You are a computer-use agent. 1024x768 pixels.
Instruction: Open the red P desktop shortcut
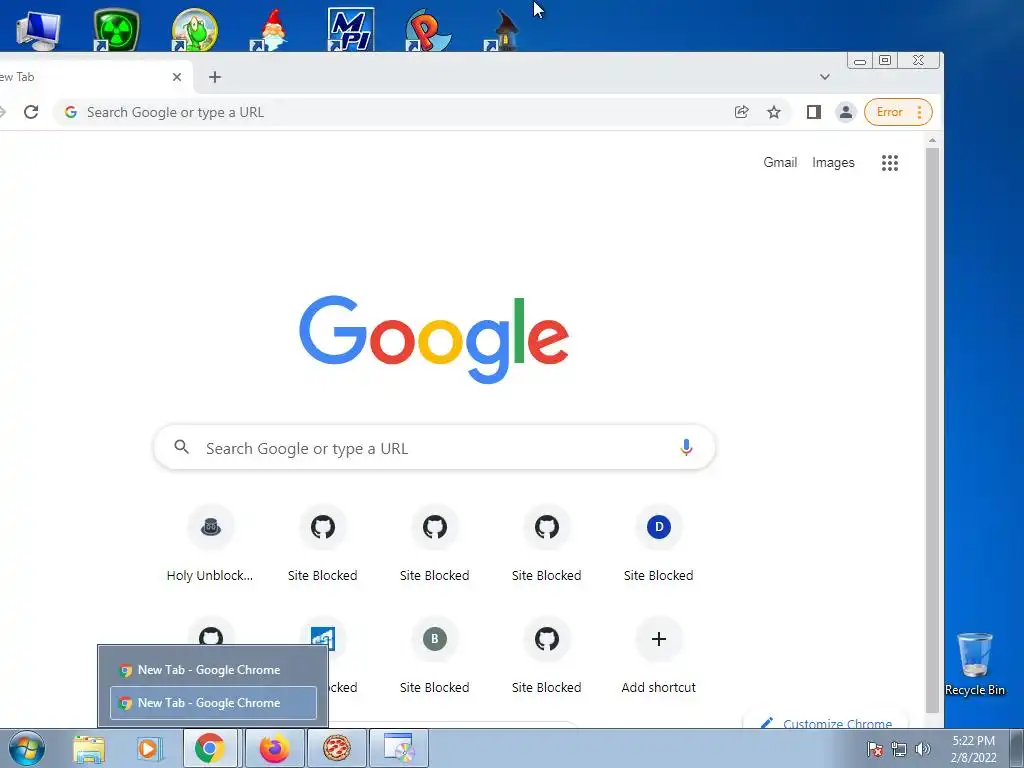click(428, 29)
